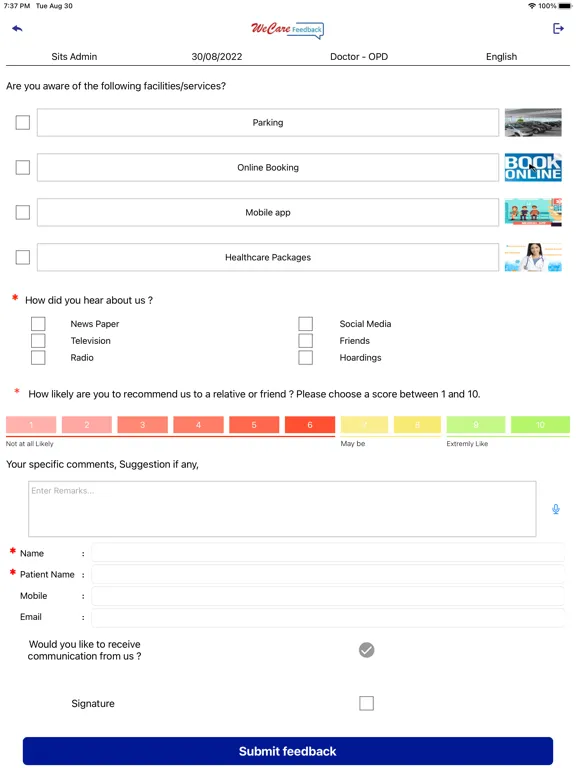The width and height of the screenshot is (576, 768).
Task: Enable the Signature checkbox
Action: 366,703
